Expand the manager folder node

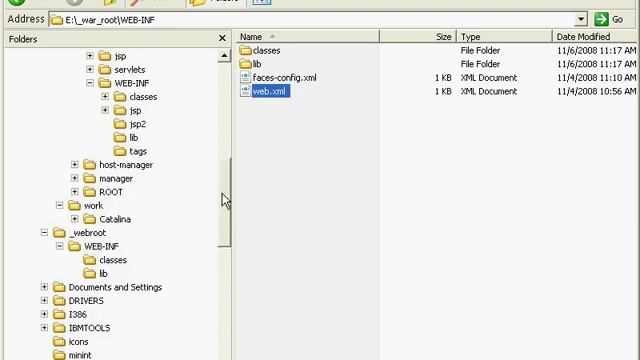[x=75, y=178]
